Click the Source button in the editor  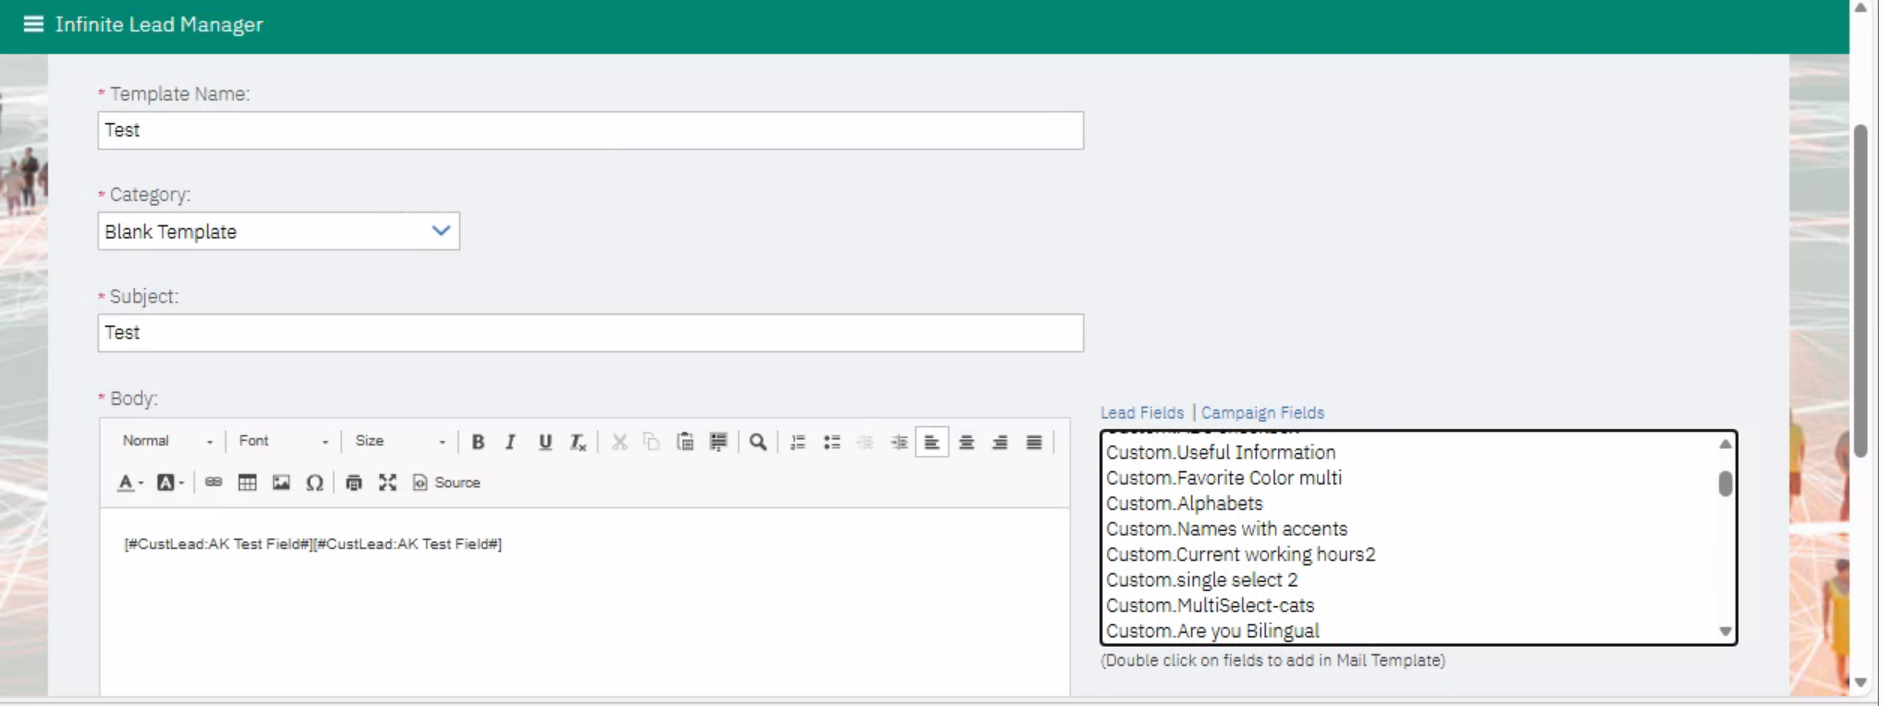[x=447, y=483]
